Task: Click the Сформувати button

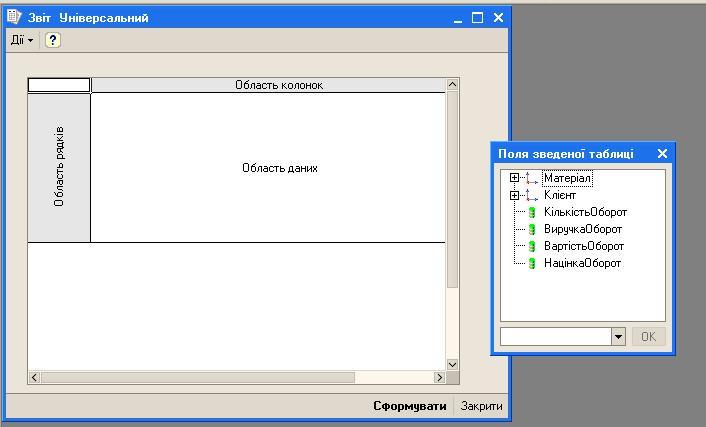Action: tap(410, 406)
